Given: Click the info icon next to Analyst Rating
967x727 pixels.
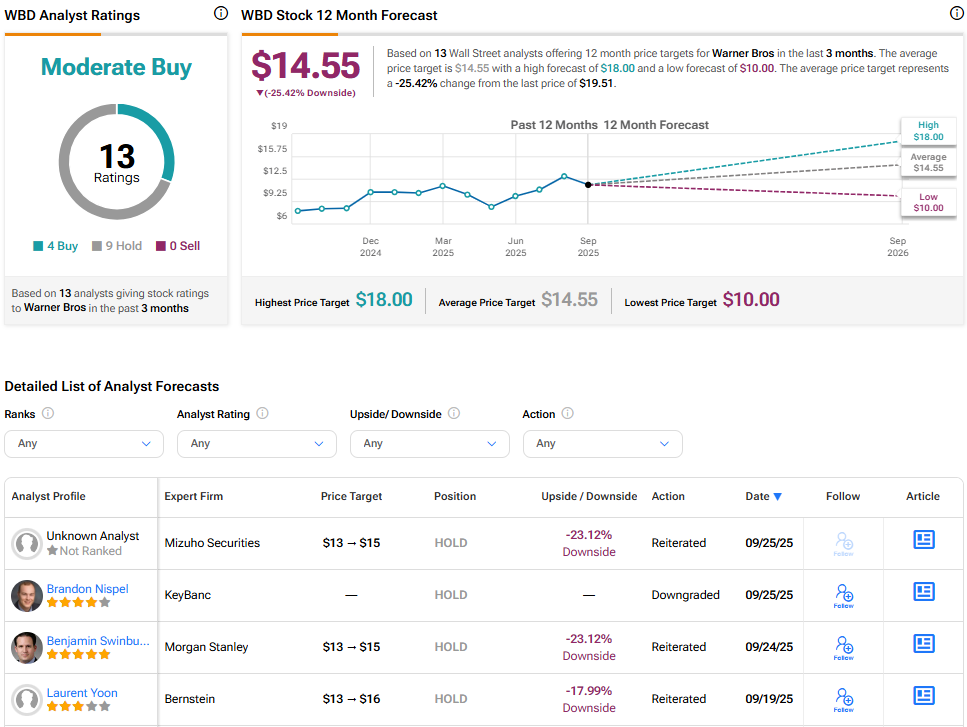Looking at the screenshot, I should (x=262, y=413).
